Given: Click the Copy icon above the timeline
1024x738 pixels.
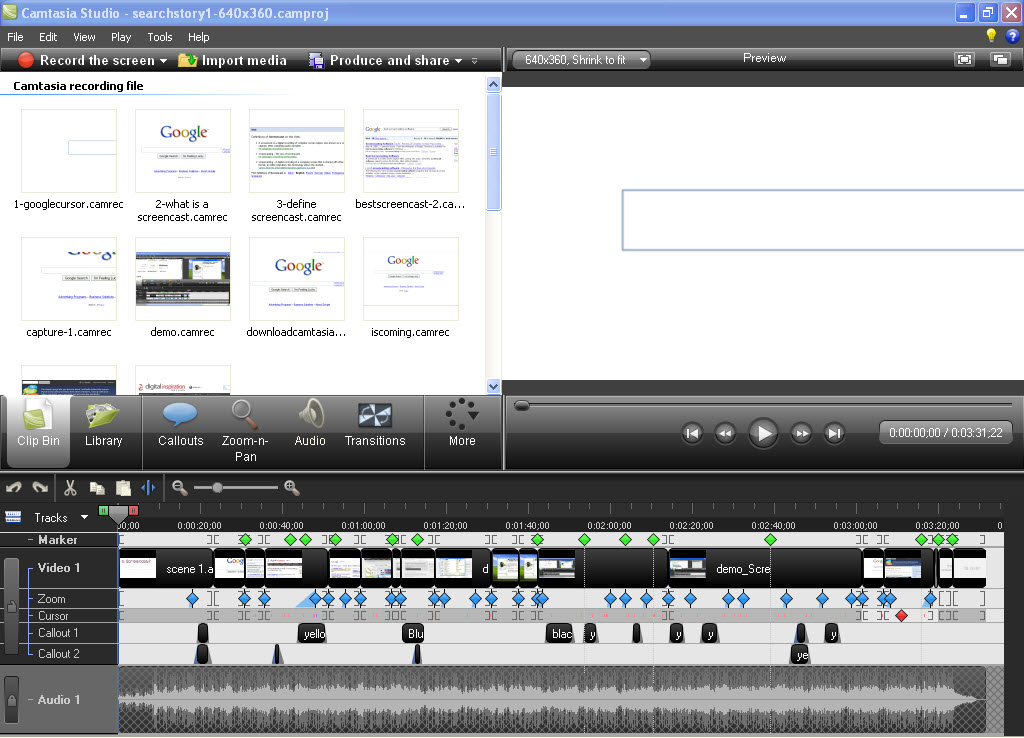Looking at the screenshot, I should pos(95,487).
